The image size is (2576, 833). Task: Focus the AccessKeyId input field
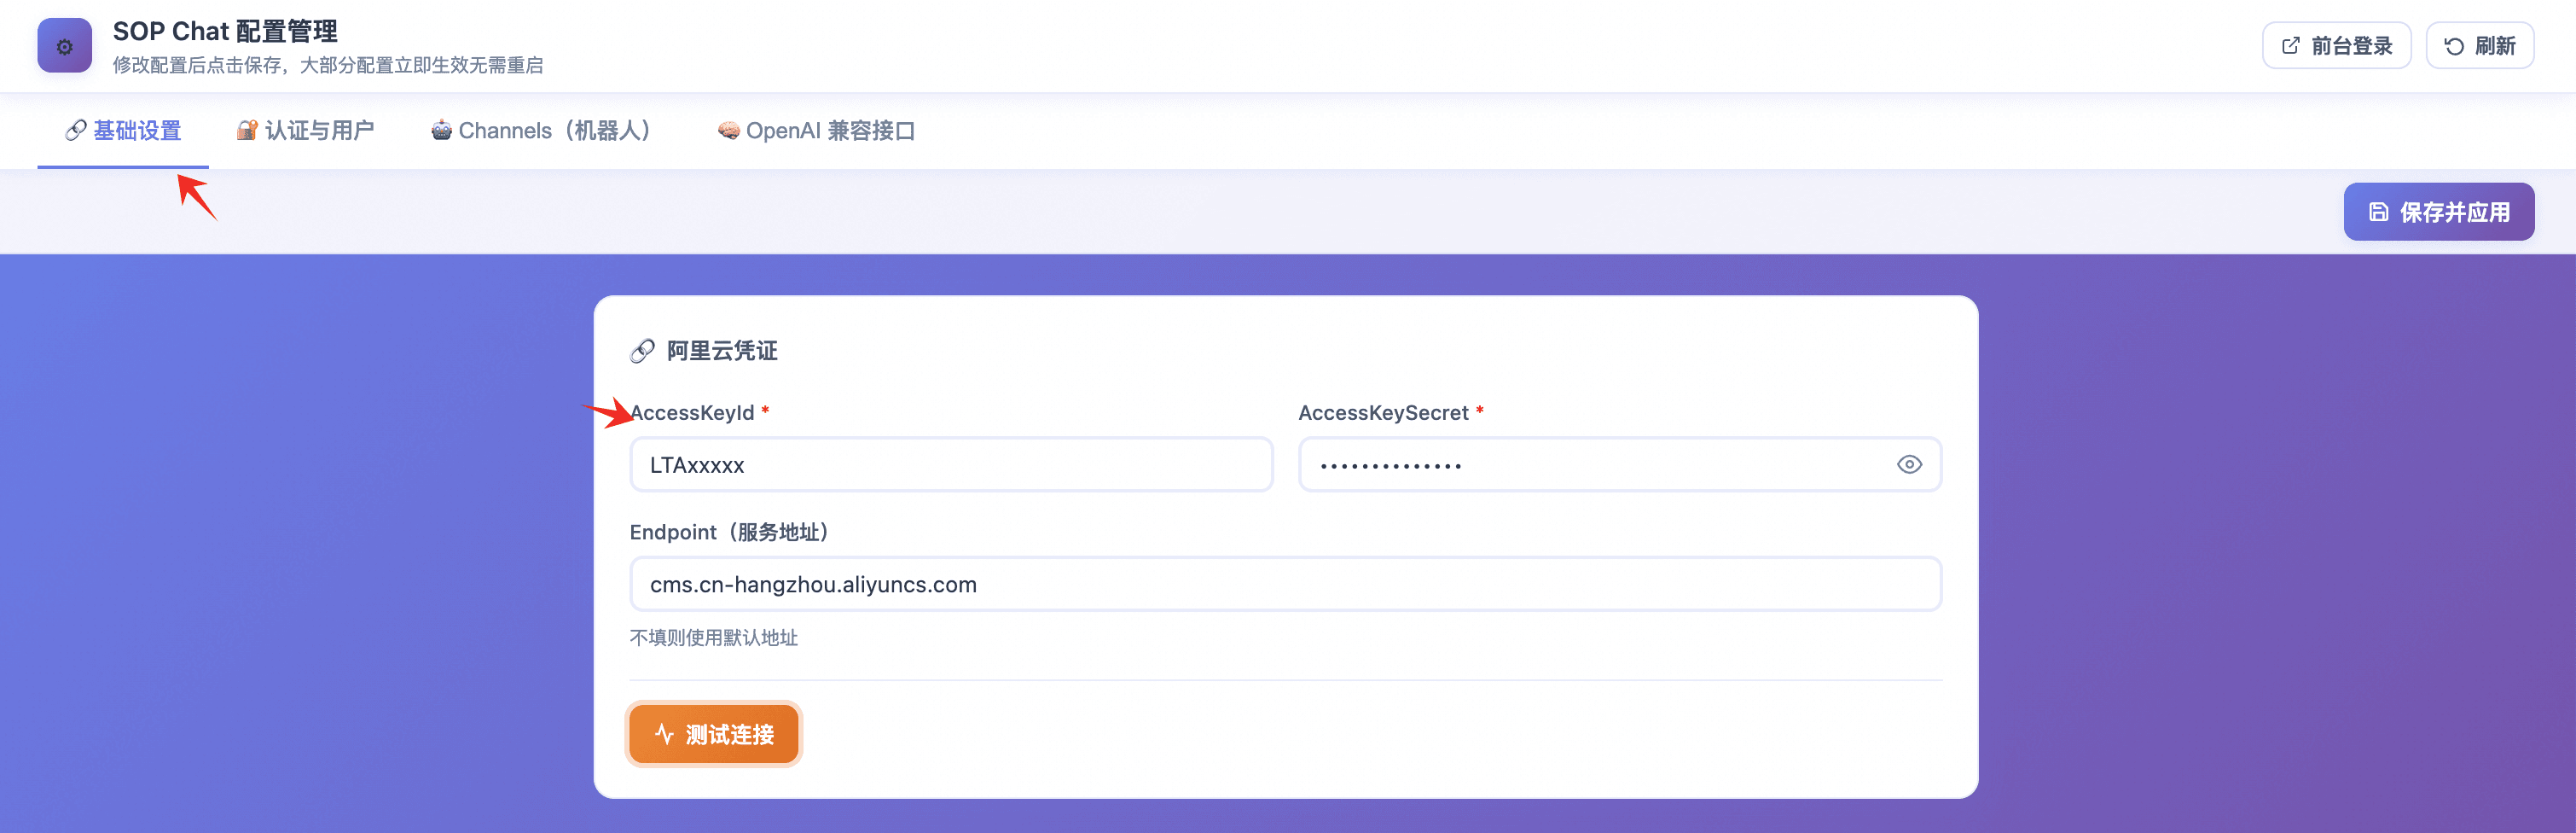pyautogui.click(x=950, y=465)
